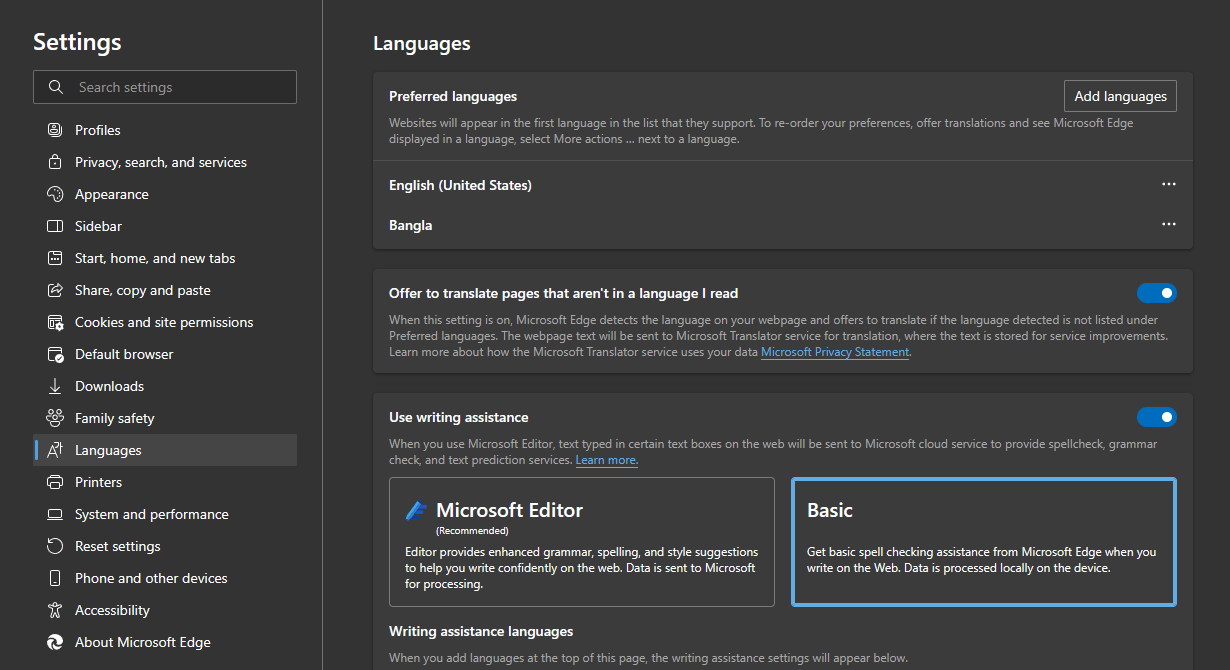Open More actions for English (United States)
The image size is (1230, 670).
[x=1169, y=185]
